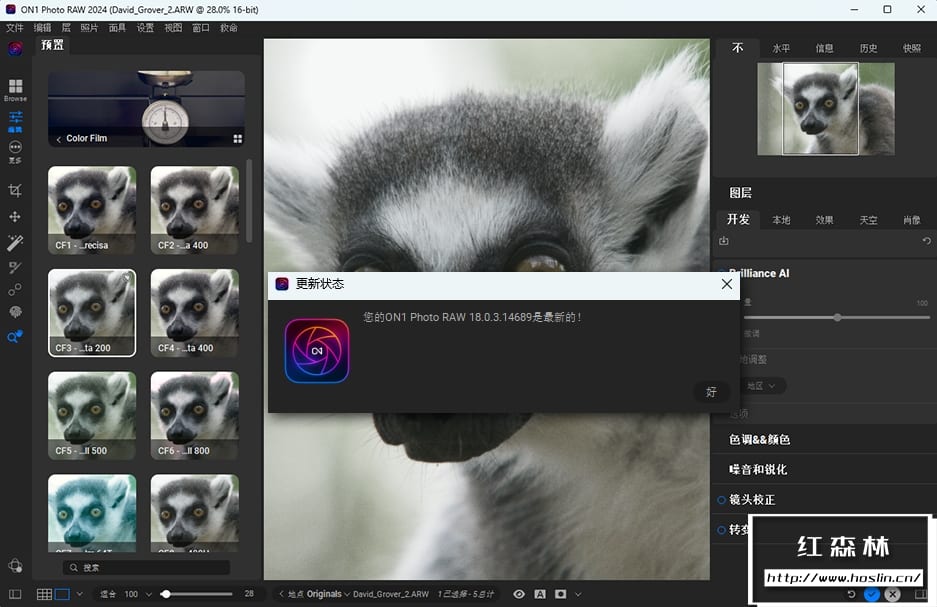Expand the blend amount 100 dropdown
The width and height of the screenshot is (937, 607).
(149, 594)
